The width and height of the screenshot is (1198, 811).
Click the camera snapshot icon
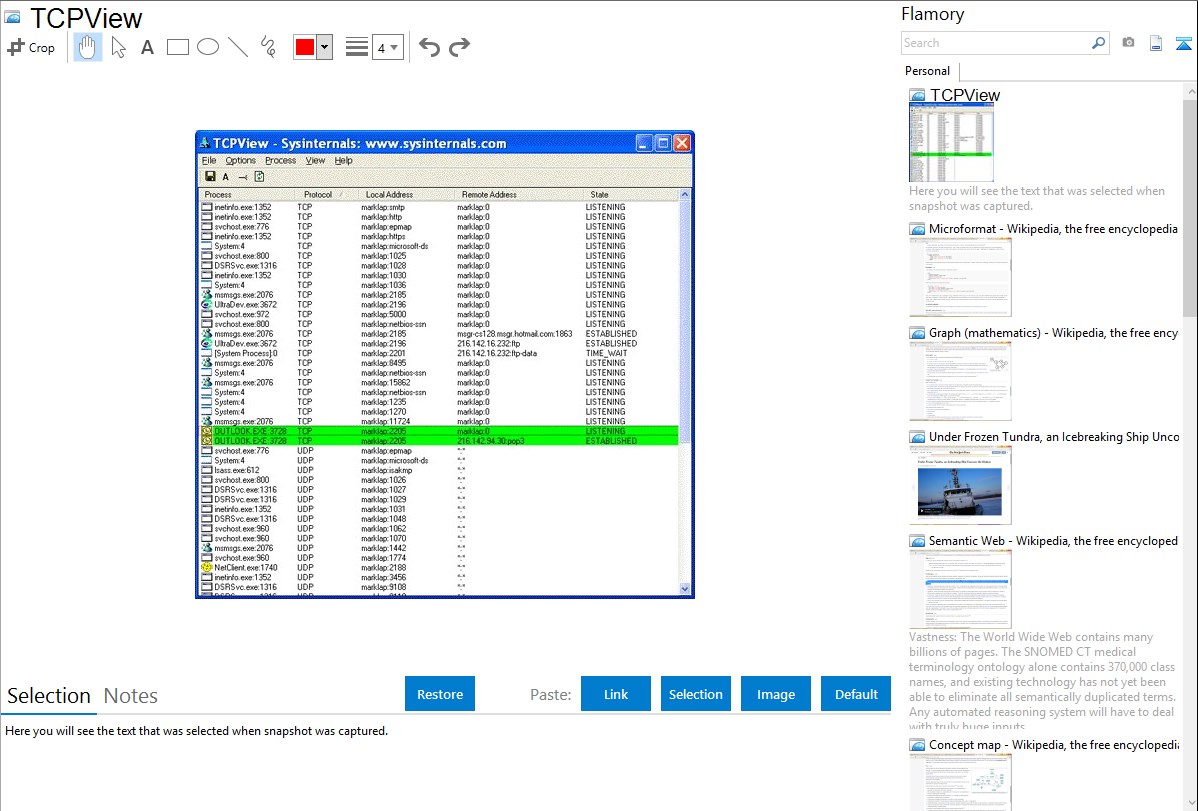point(1128,43)
